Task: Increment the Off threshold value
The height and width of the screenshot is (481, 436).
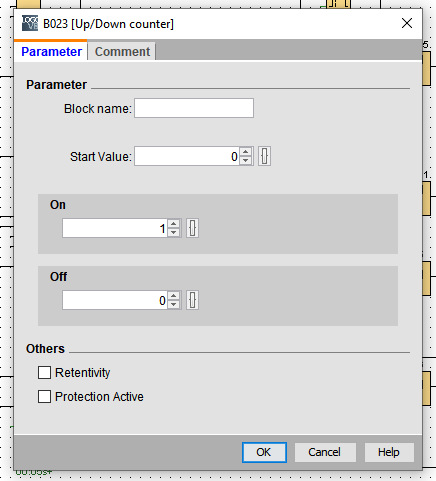Action: click(174, 296)
